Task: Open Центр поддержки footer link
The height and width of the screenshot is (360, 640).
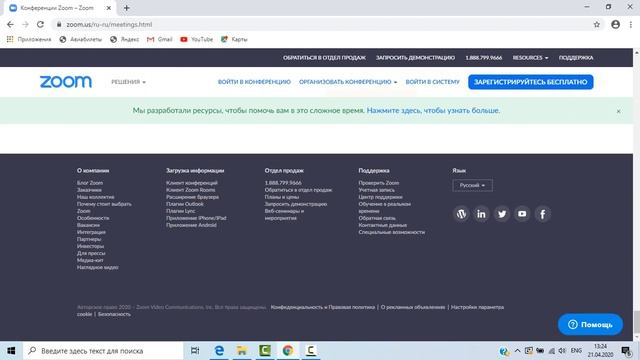Action: coord(380,197)
